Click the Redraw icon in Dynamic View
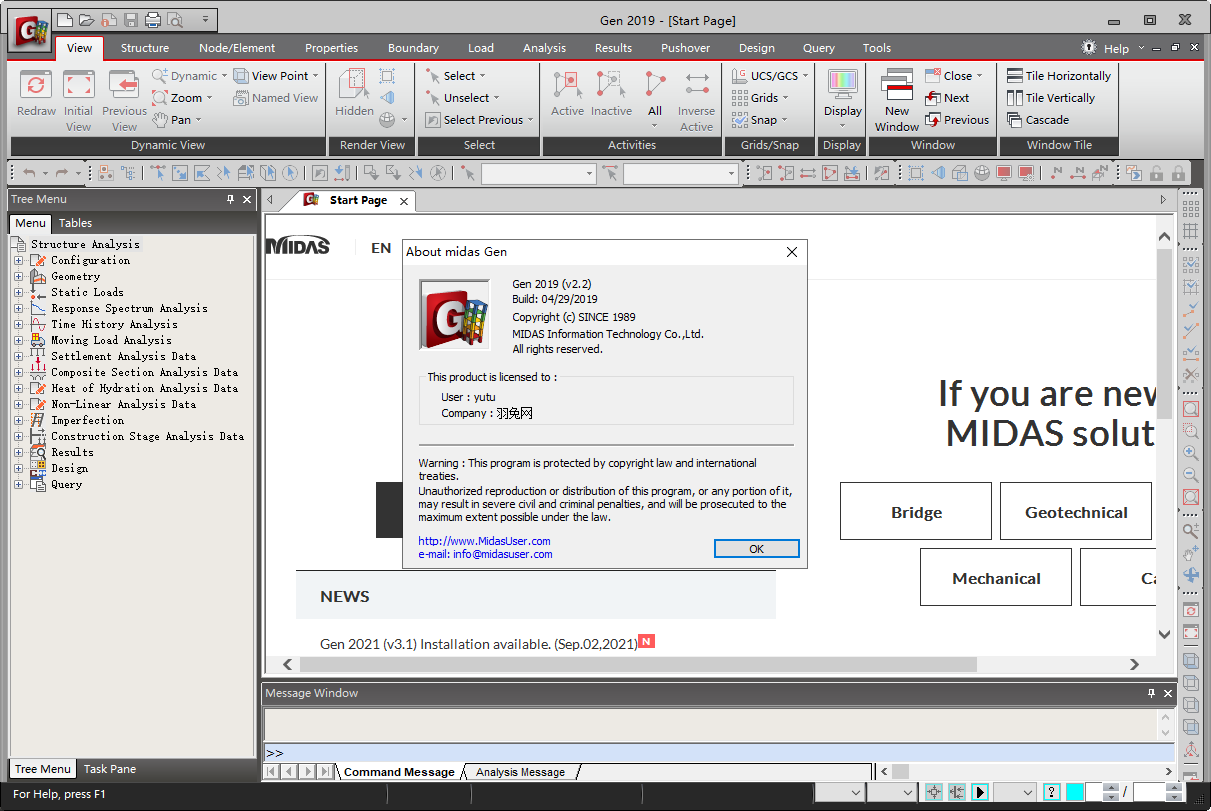The height and width of the screenshot is (811, 1211). 36,87
